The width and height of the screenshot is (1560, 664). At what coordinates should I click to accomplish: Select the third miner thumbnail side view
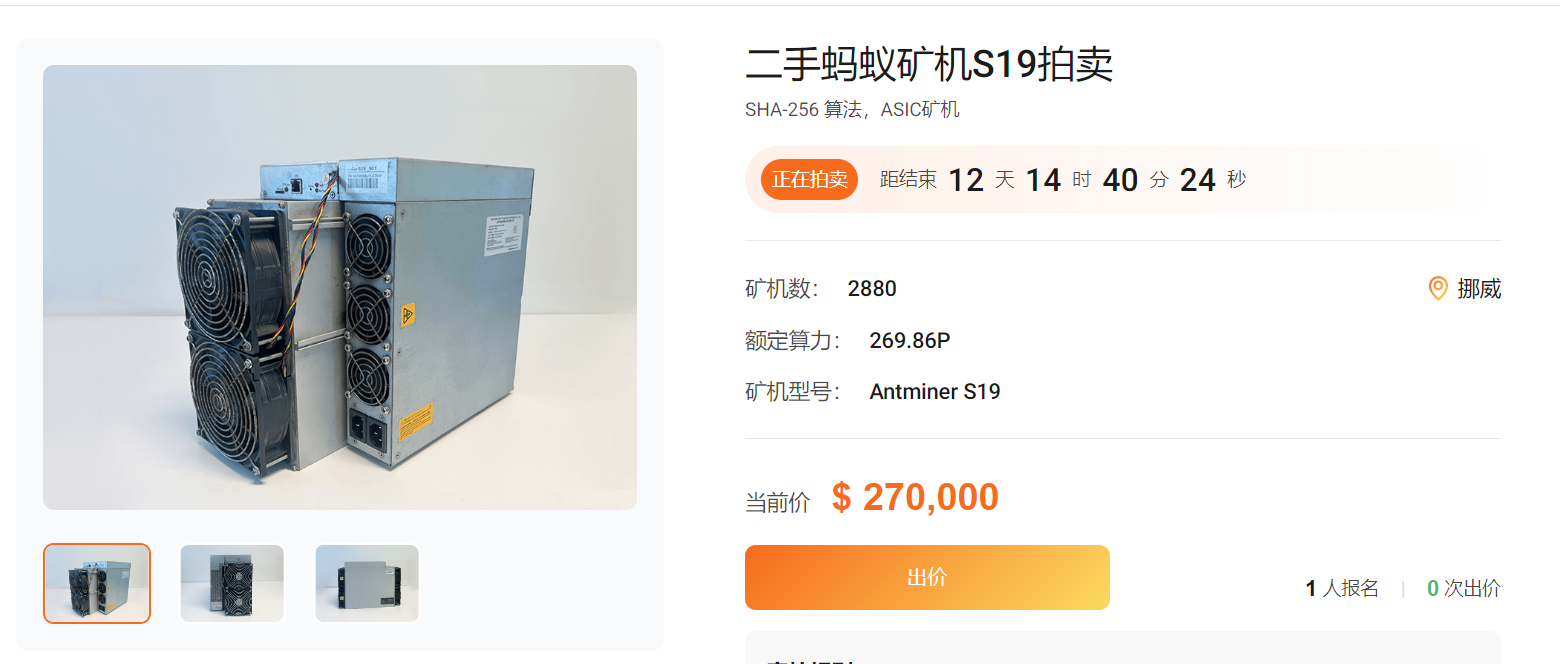pos(367,583)
